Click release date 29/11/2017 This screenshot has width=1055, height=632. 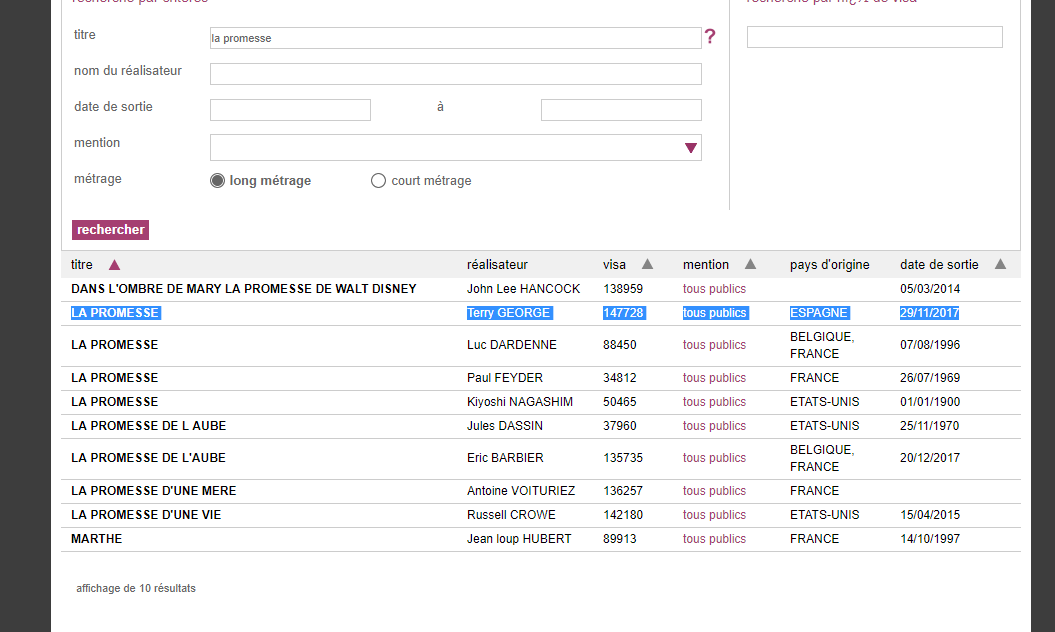coord(930,313)
